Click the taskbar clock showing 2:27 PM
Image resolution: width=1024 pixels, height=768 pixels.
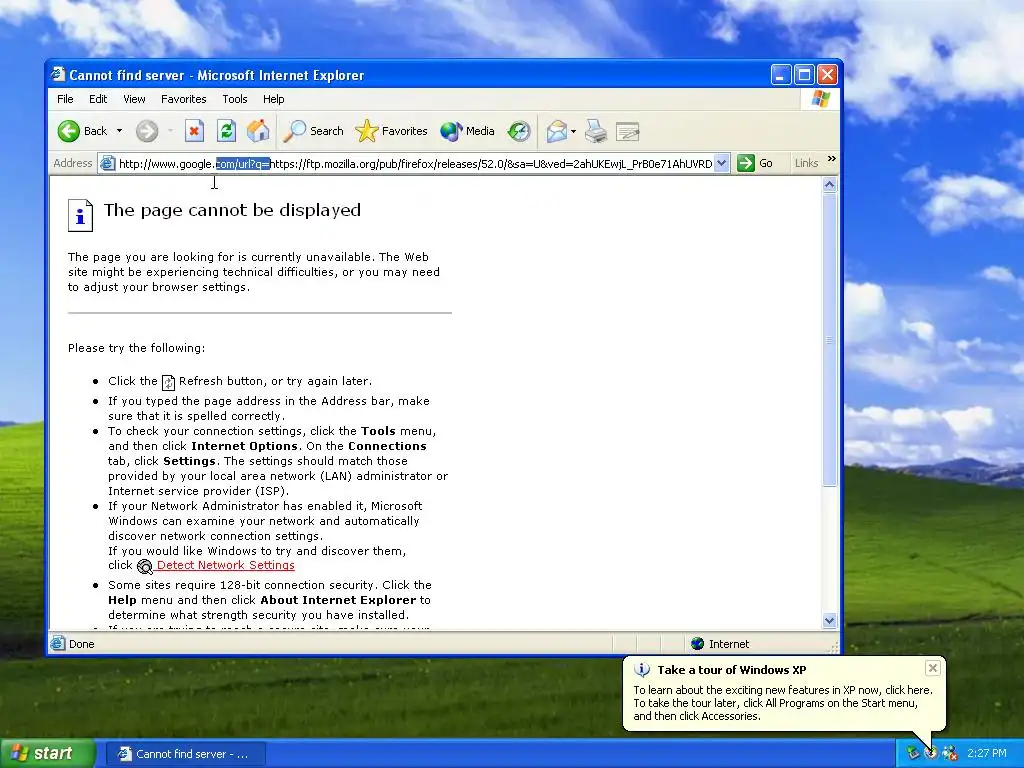(x=986, y=754)
